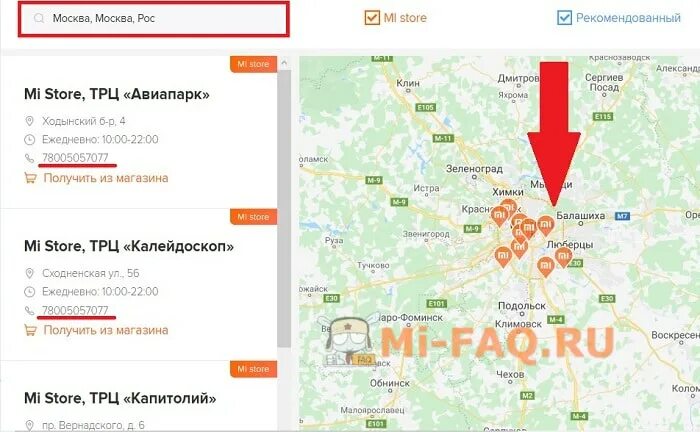Click the cart icon in the Калейдоскоп card
This screenshot has height=432, width=700.
pos(30,330)
